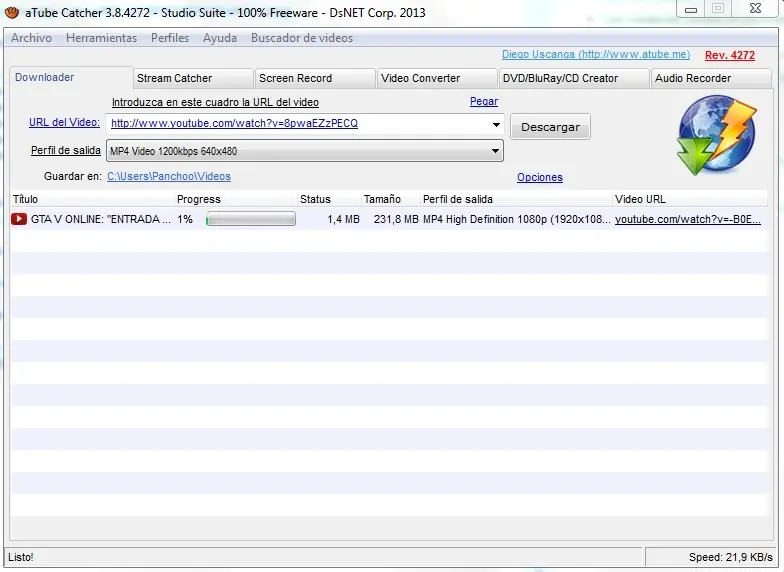
Task: Click the Descargar button
Action: (550, 127)
